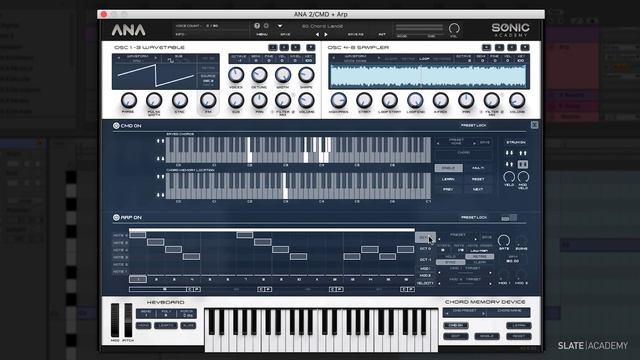
Task: Click the Init item in header
Action: [x=382, y=35]
